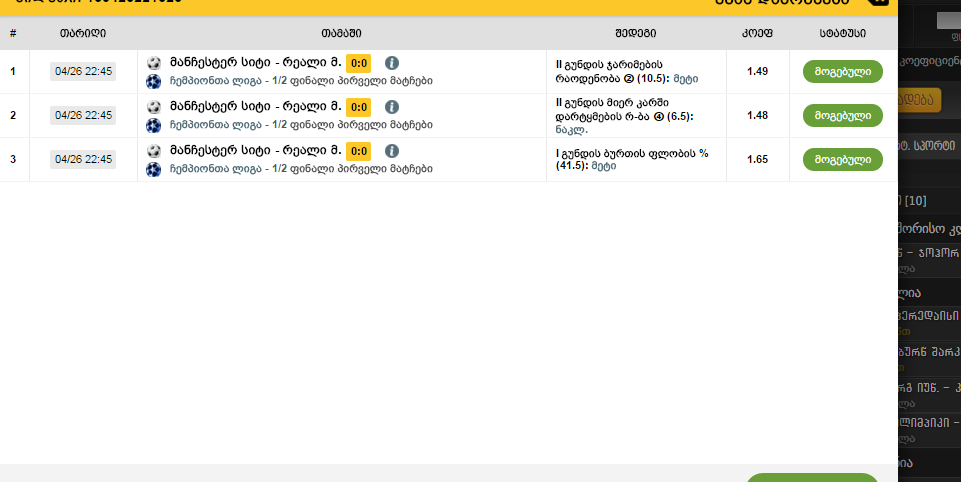
Task: Click the soccer ball icon in row 3
Action: point(154,151)
